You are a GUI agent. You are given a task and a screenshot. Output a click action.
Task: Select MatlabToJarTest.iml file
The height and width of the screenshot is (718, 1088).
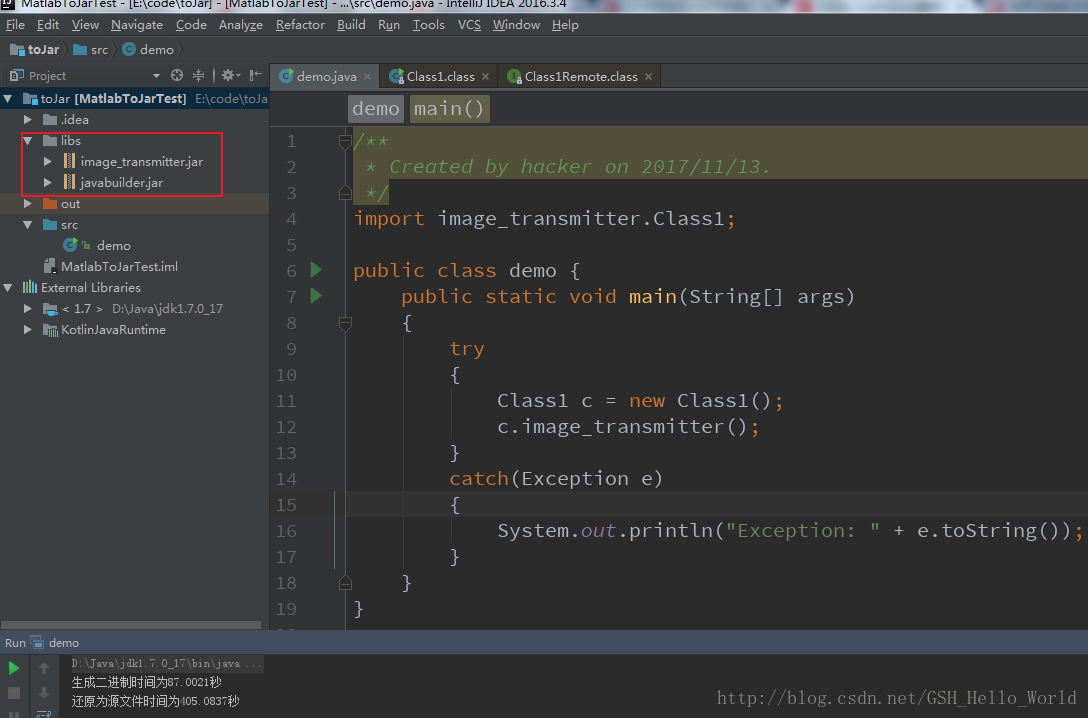pos(119,266)
